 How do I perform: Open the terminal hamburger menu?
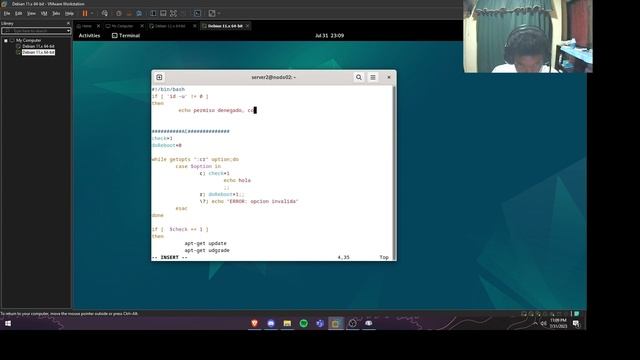pos(373,77)
